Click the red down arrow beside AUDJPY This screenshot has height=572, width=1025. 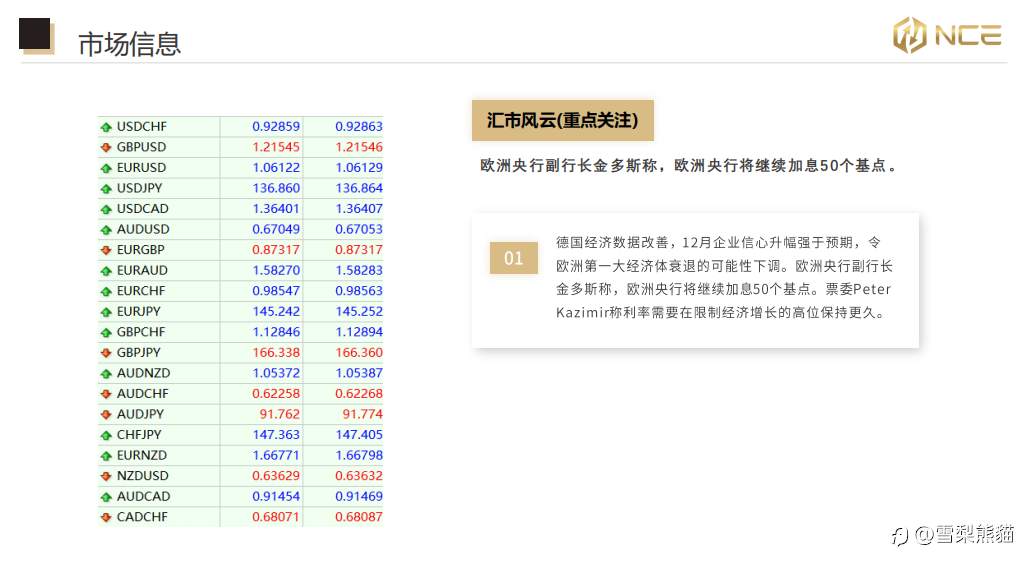click(106, 414)
